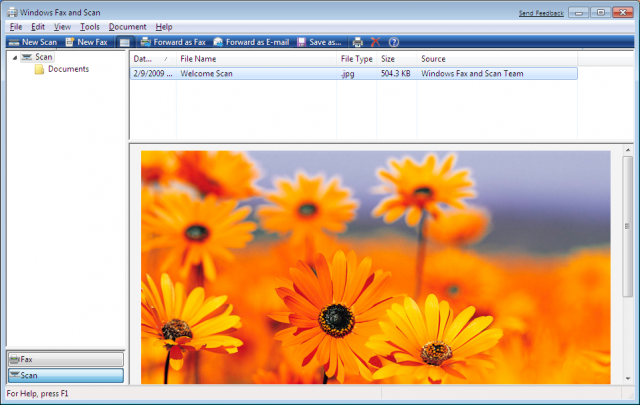Open the Edit menu

tap(38, 27)
